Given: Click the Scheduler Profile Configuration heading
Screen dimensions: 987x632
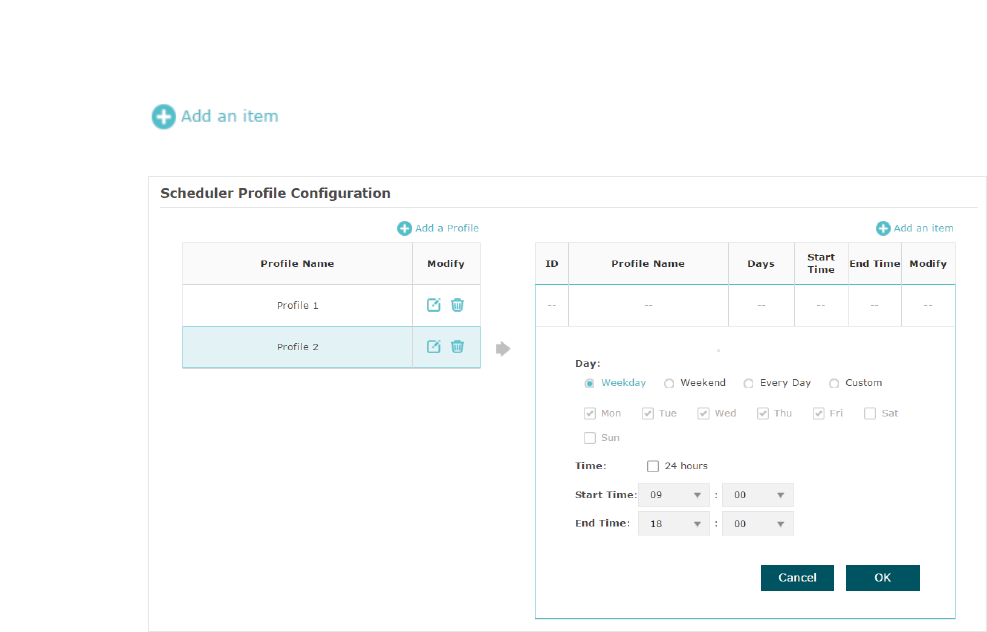Looking at the screenshot, I should tap(276, 193).
